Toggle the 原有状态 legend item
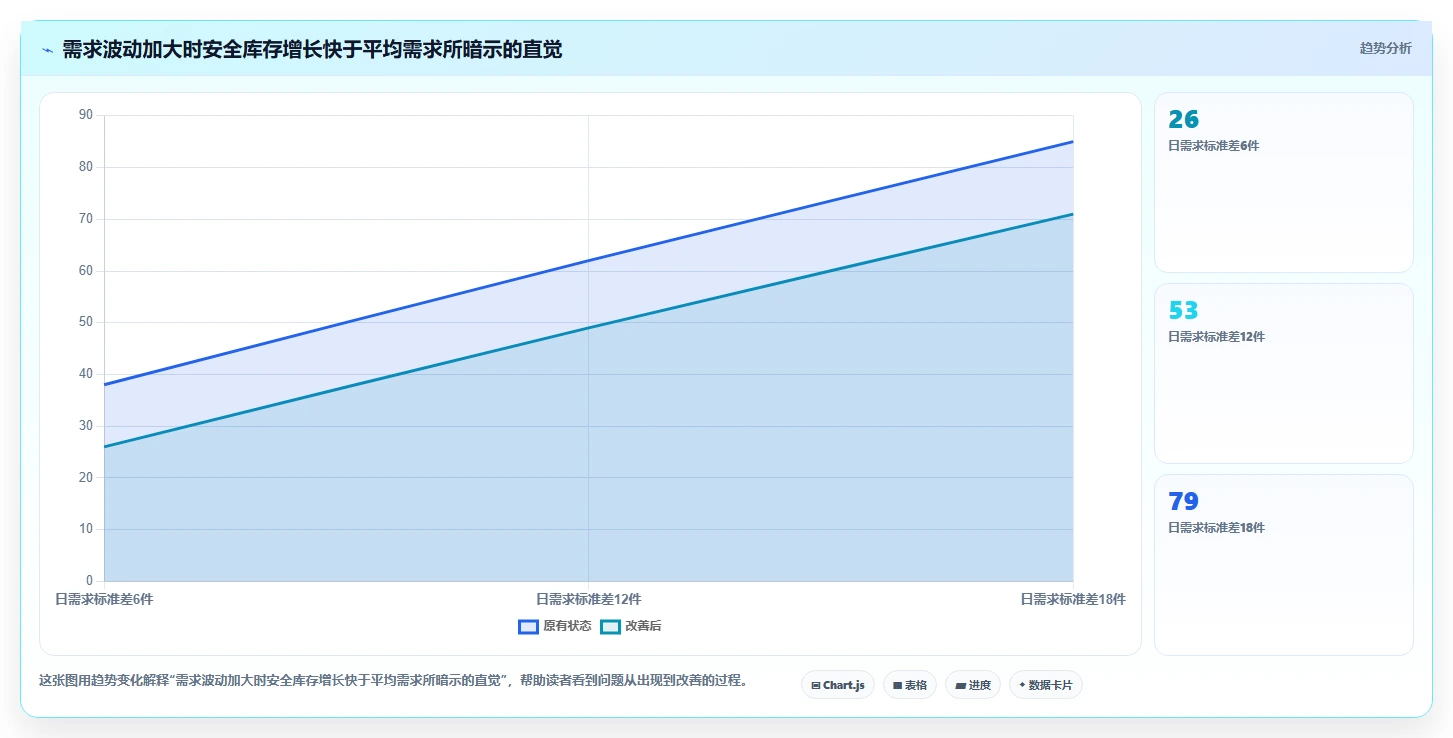This screenshot has width=1453, height=738. click(x=555, y=626)
